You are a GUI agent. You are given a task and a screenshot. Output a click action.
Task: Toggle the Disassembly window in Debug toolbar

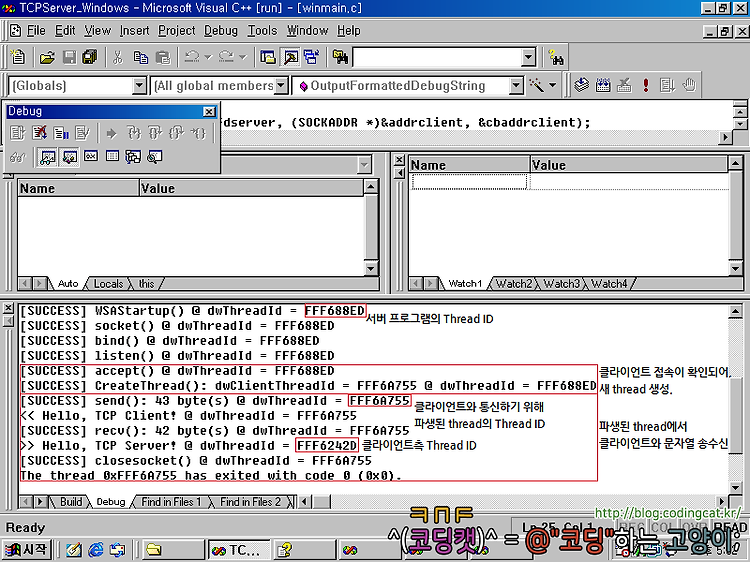(154, 156)
